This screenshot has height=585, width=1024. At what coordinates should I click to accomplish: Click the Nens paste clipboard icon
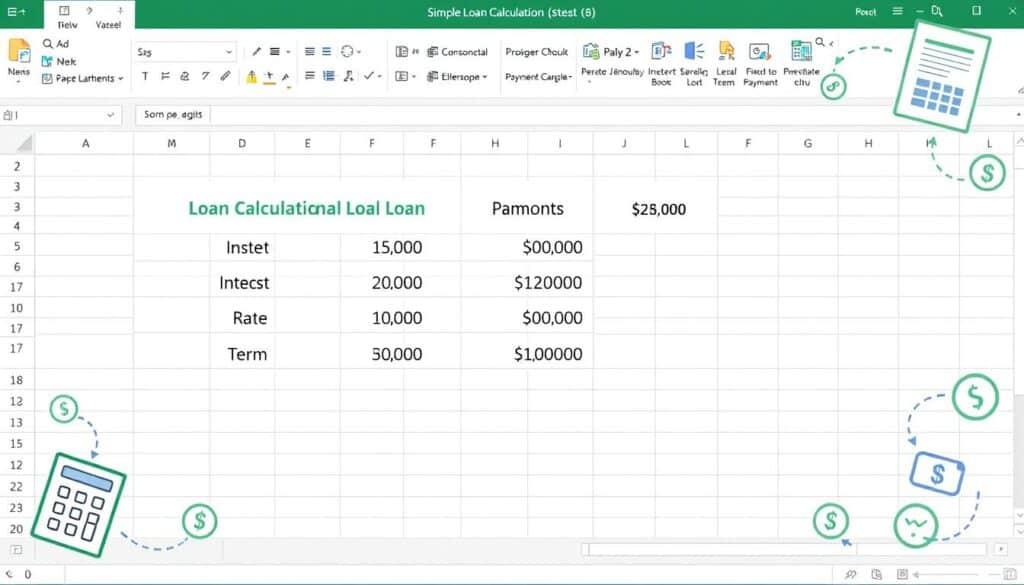19,51
